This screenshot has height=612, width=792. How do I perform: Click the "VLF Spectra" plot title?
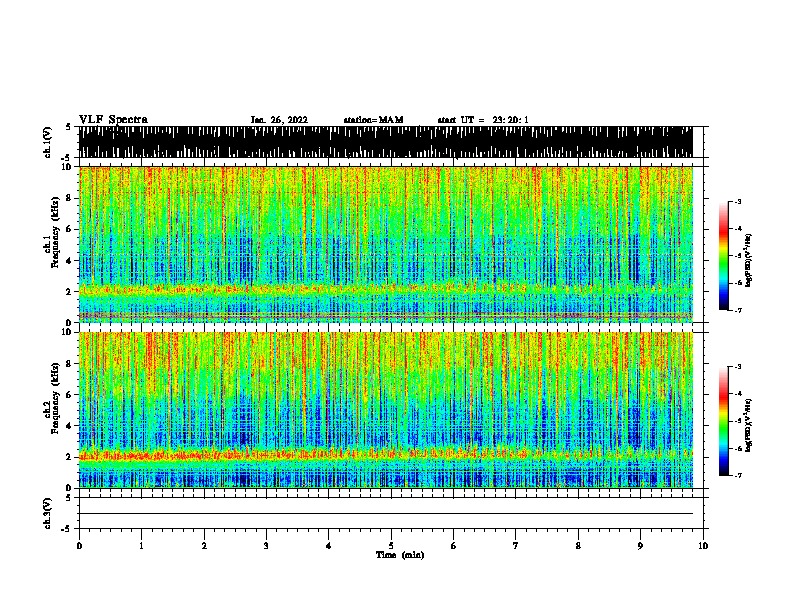click(113, 120)
